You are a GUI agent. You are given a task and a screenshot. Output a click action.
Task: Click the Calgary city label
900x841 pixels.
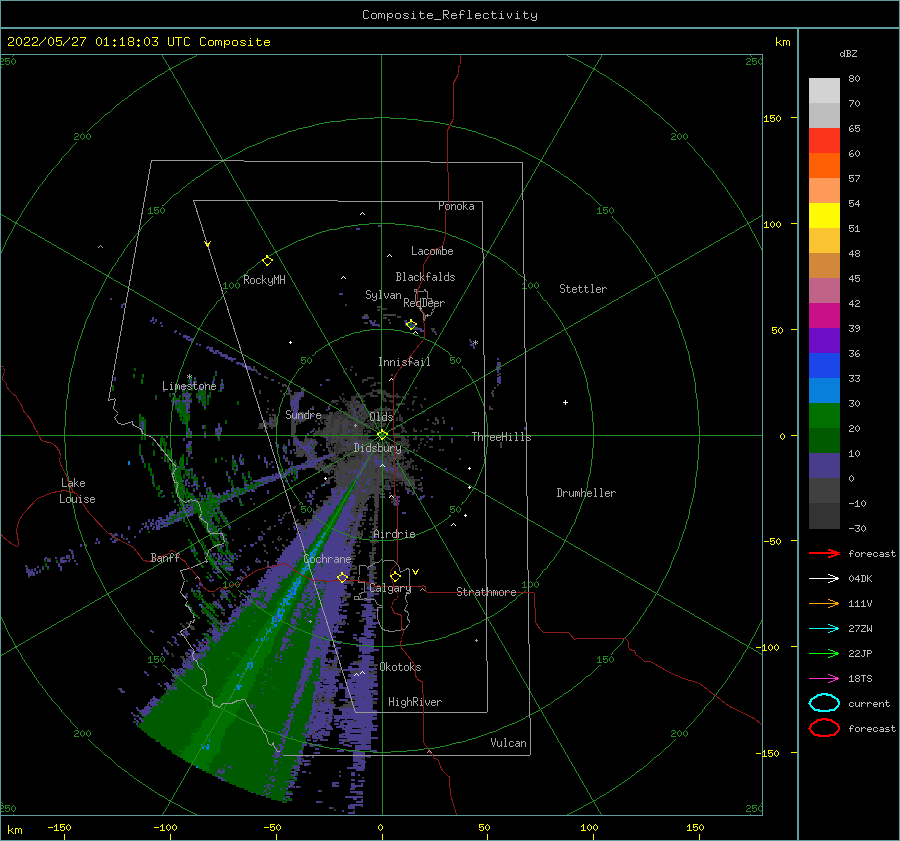390,588
